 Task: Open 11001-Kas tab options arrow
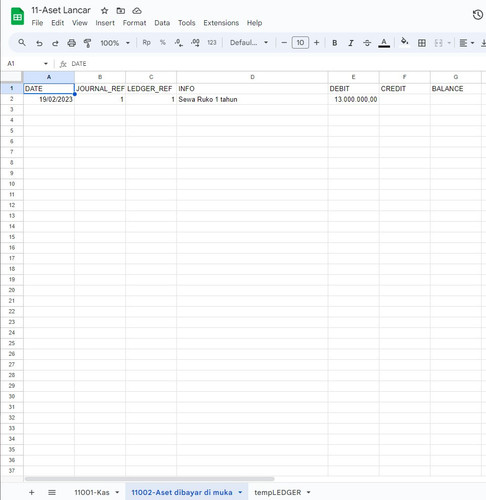pyautogui.click(x=117, y=492)
